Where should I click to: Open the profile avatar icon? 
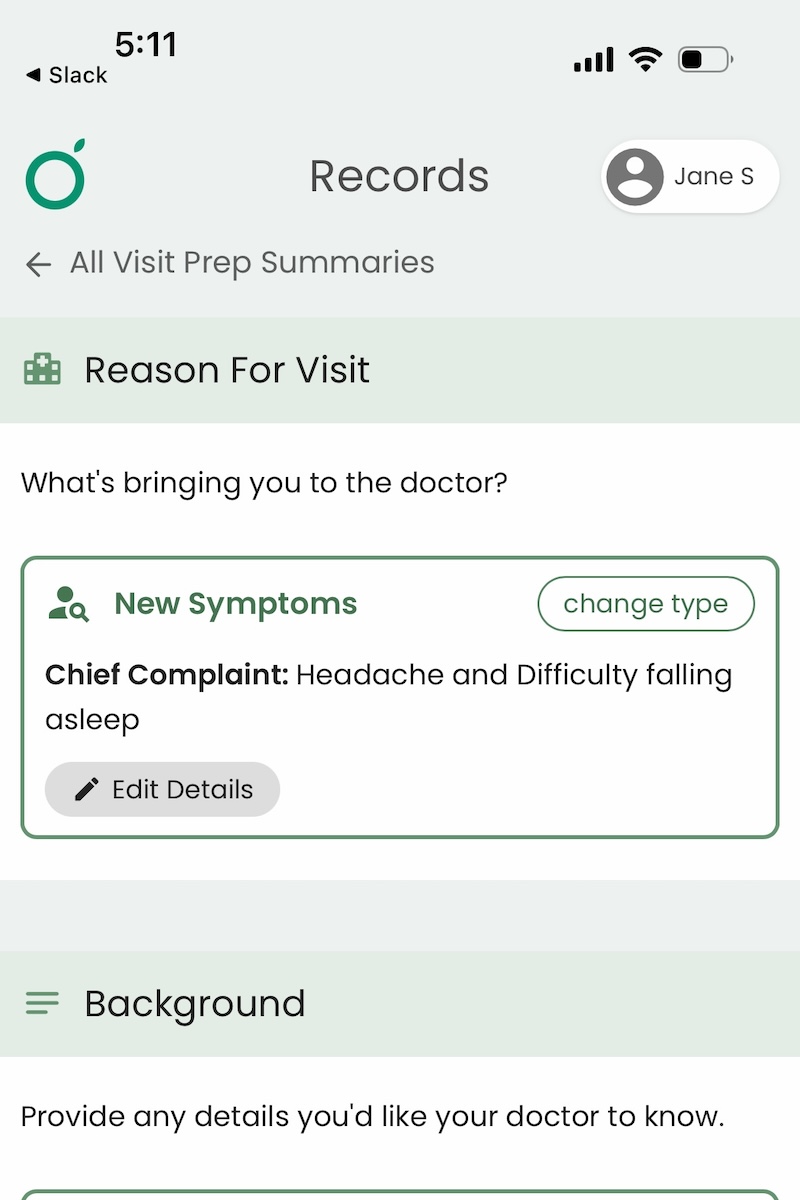(634, 177)
